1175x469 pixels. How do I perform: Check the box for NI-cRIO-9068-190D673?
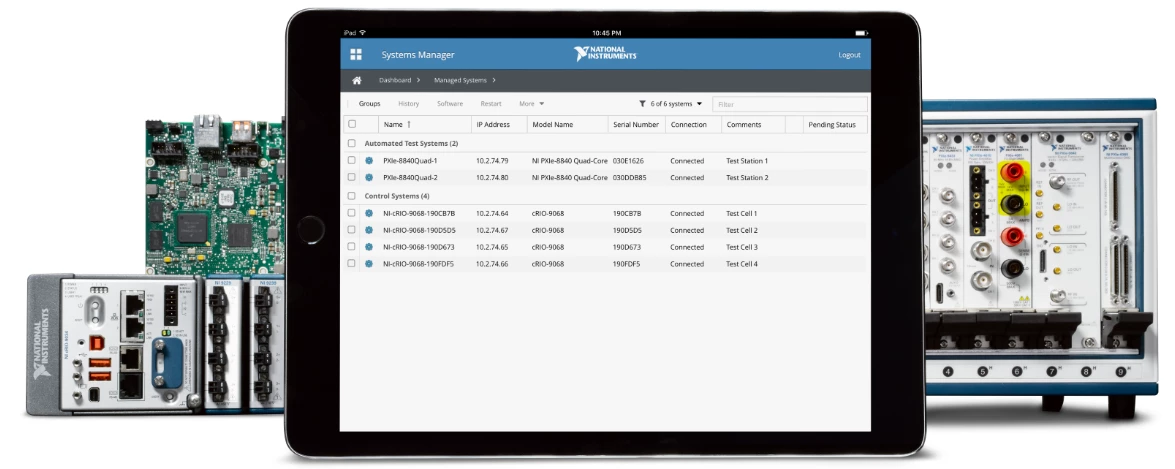(351, 247)
